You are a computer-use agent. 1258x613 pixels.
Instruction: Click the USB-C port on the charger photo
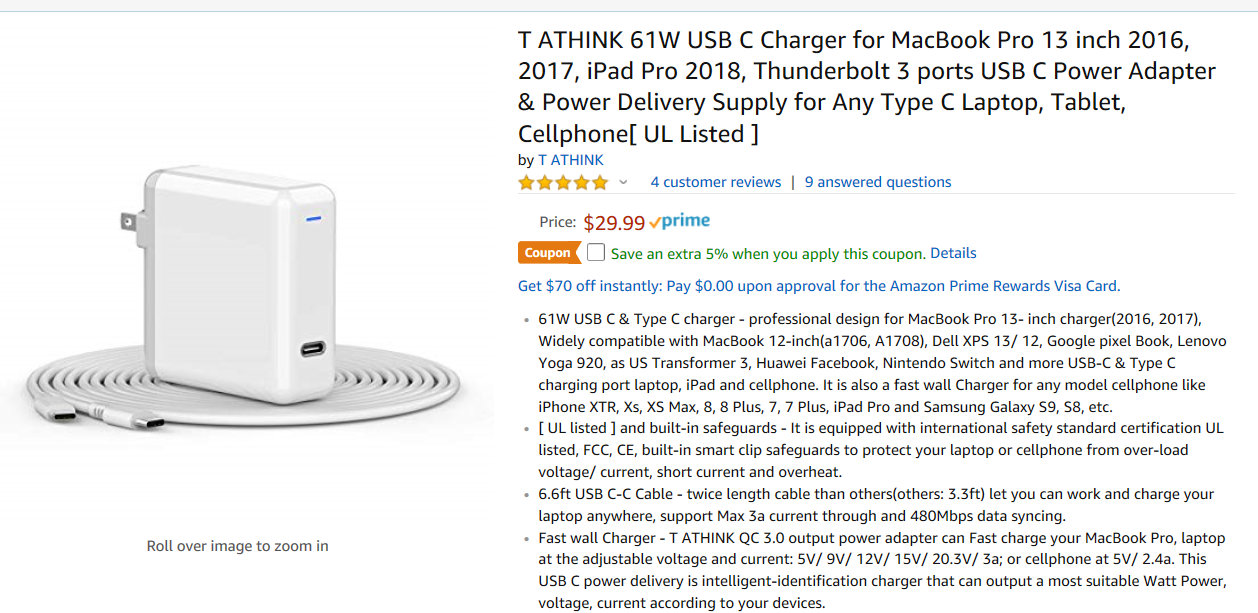312,350
